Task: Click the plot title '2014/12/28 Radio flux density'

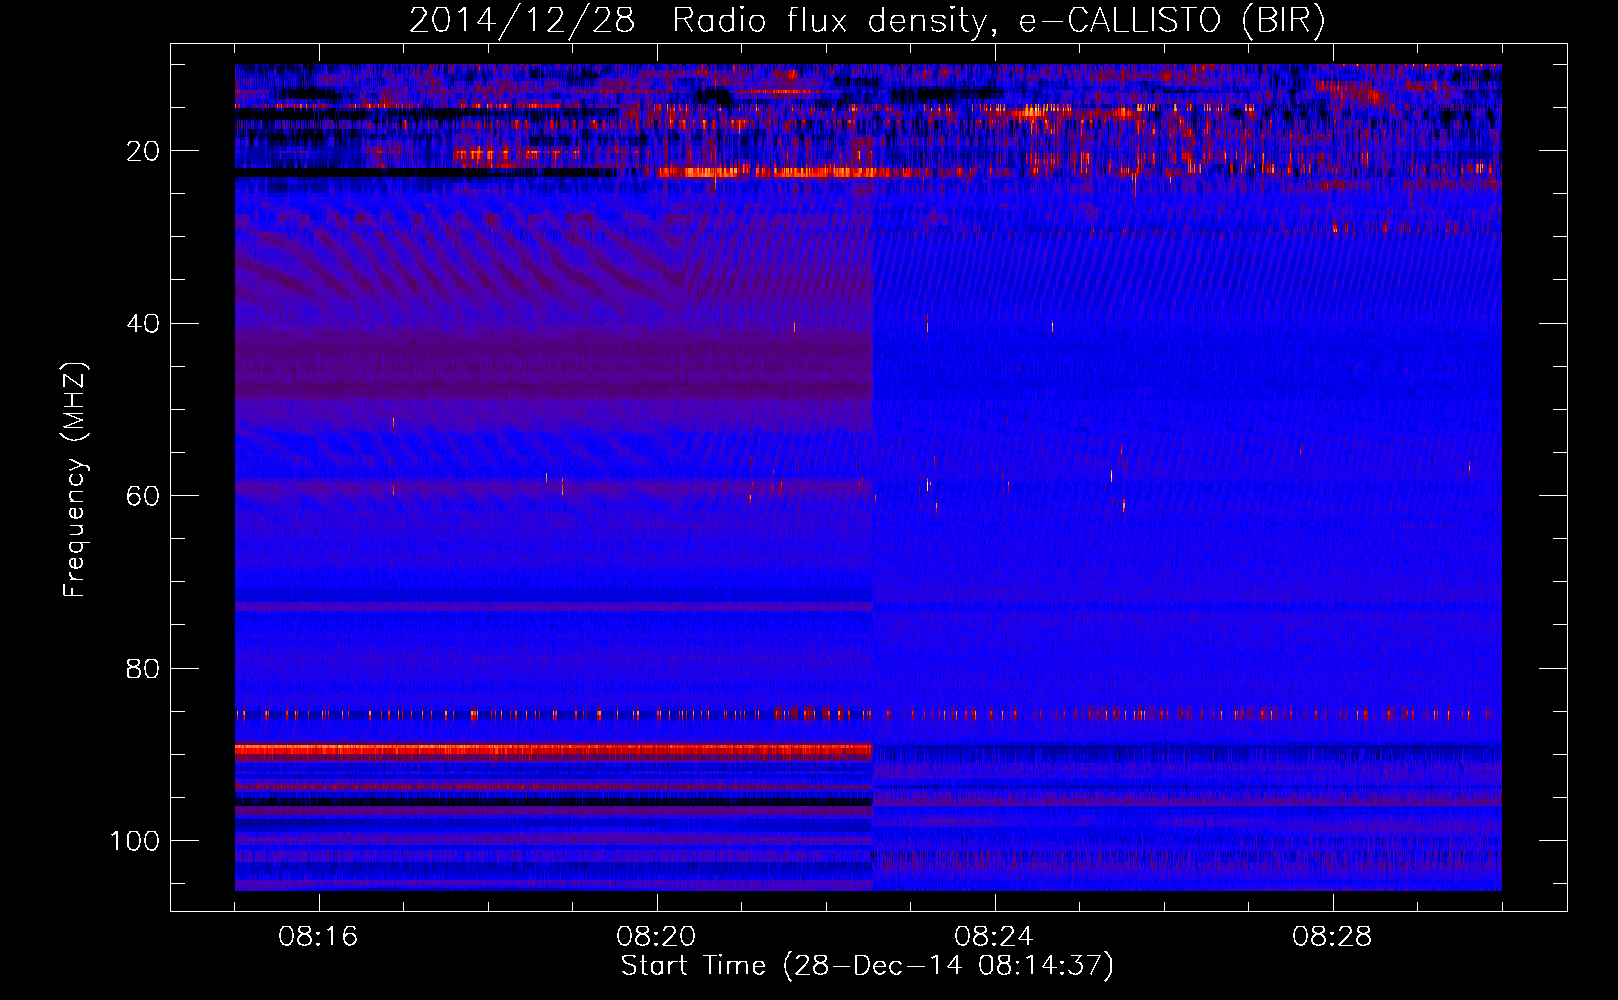Action: 699,20
